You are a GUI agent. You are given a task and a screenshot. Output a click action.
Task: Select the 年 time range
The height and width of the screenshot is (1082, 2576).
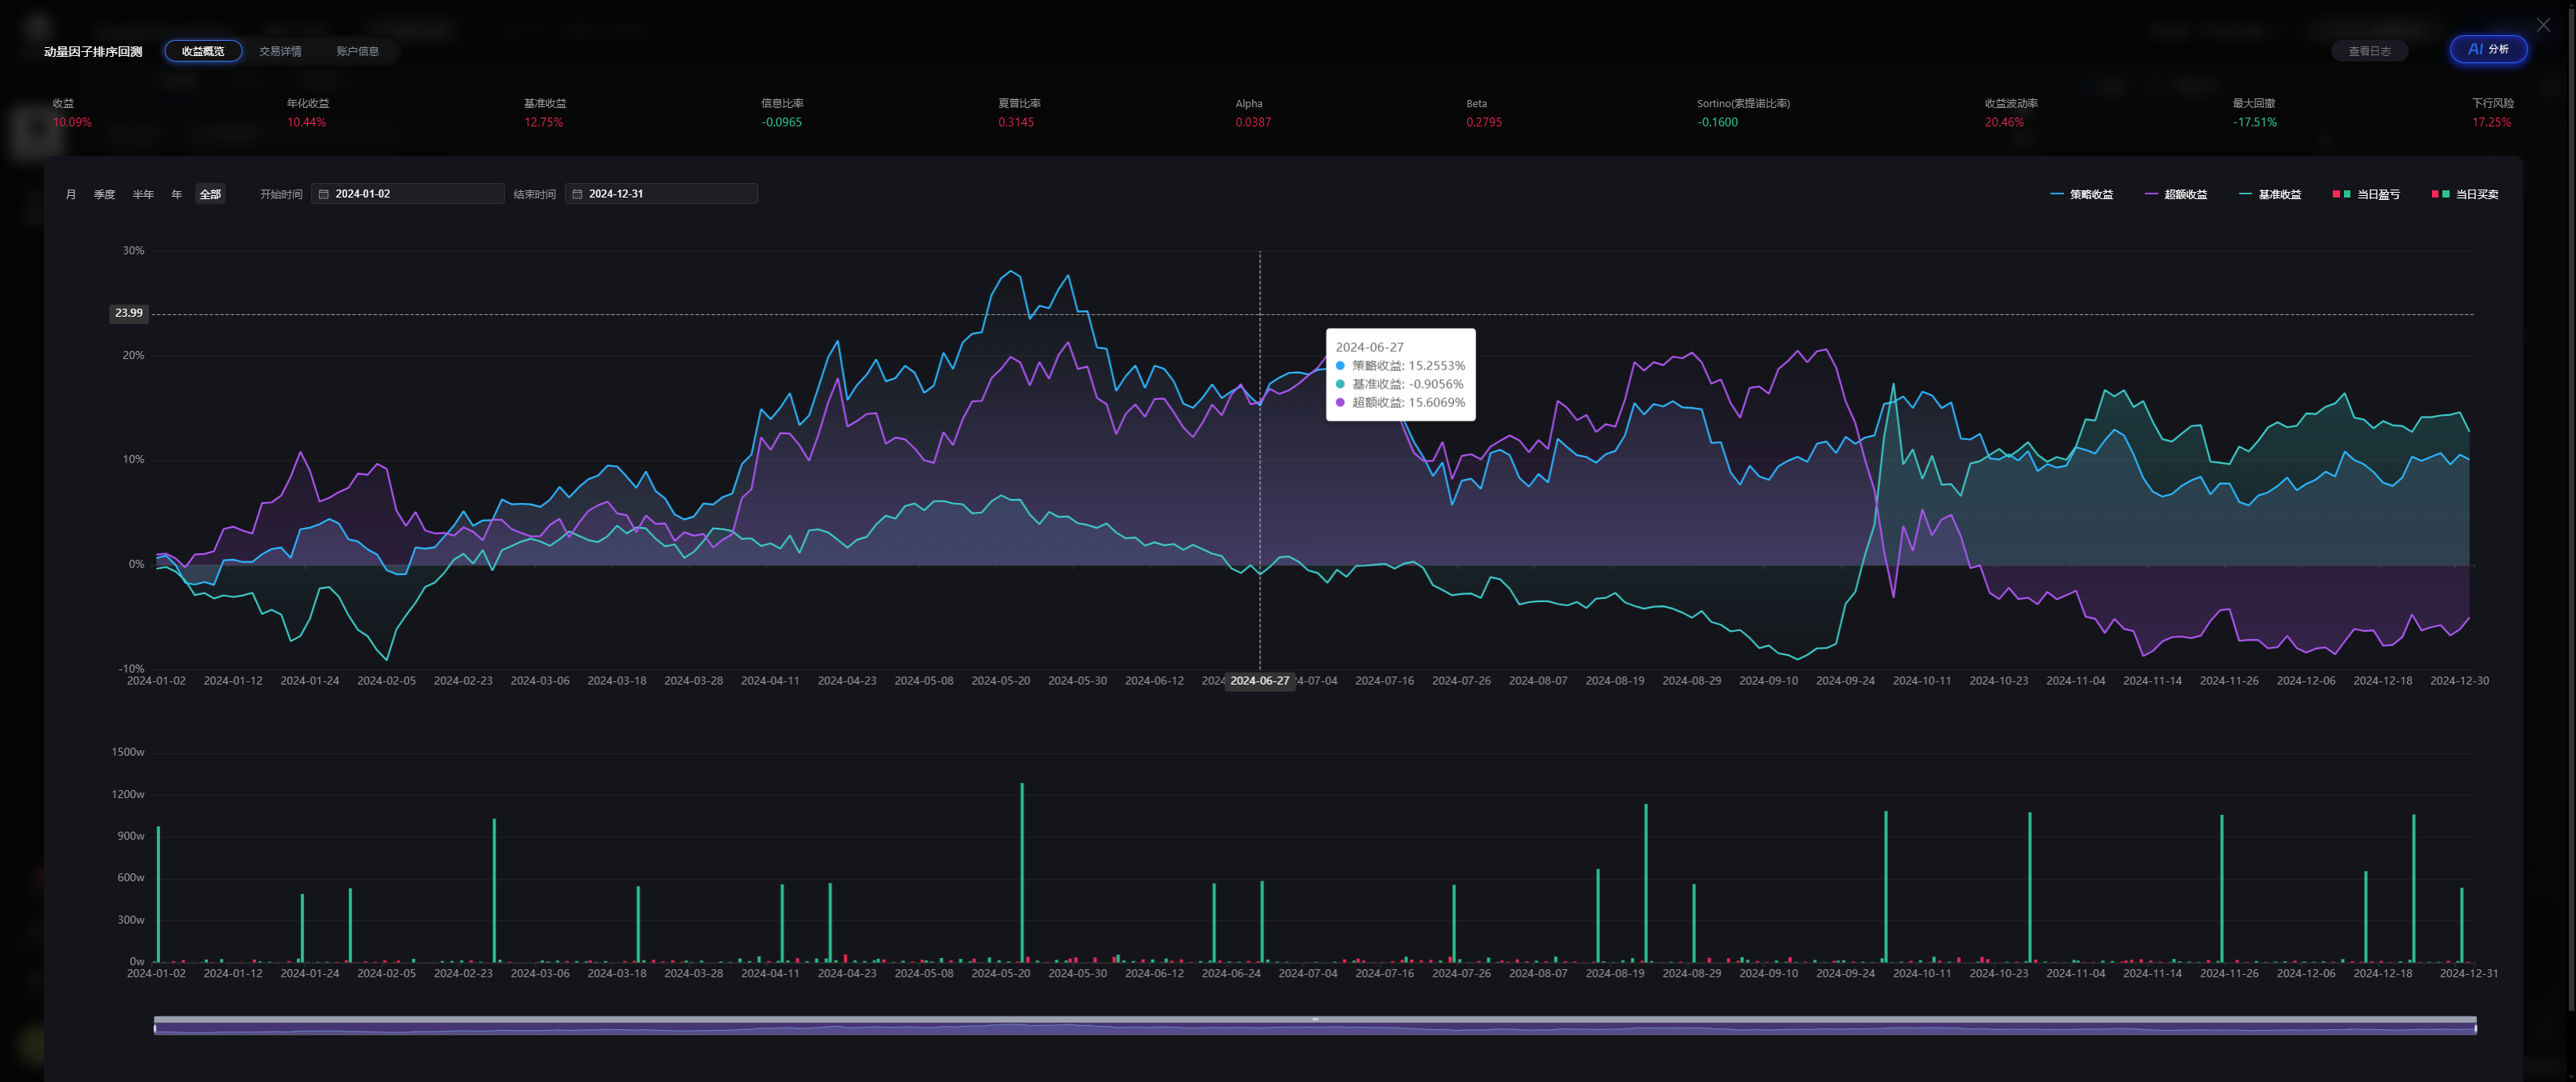click(x=177, y=194)
